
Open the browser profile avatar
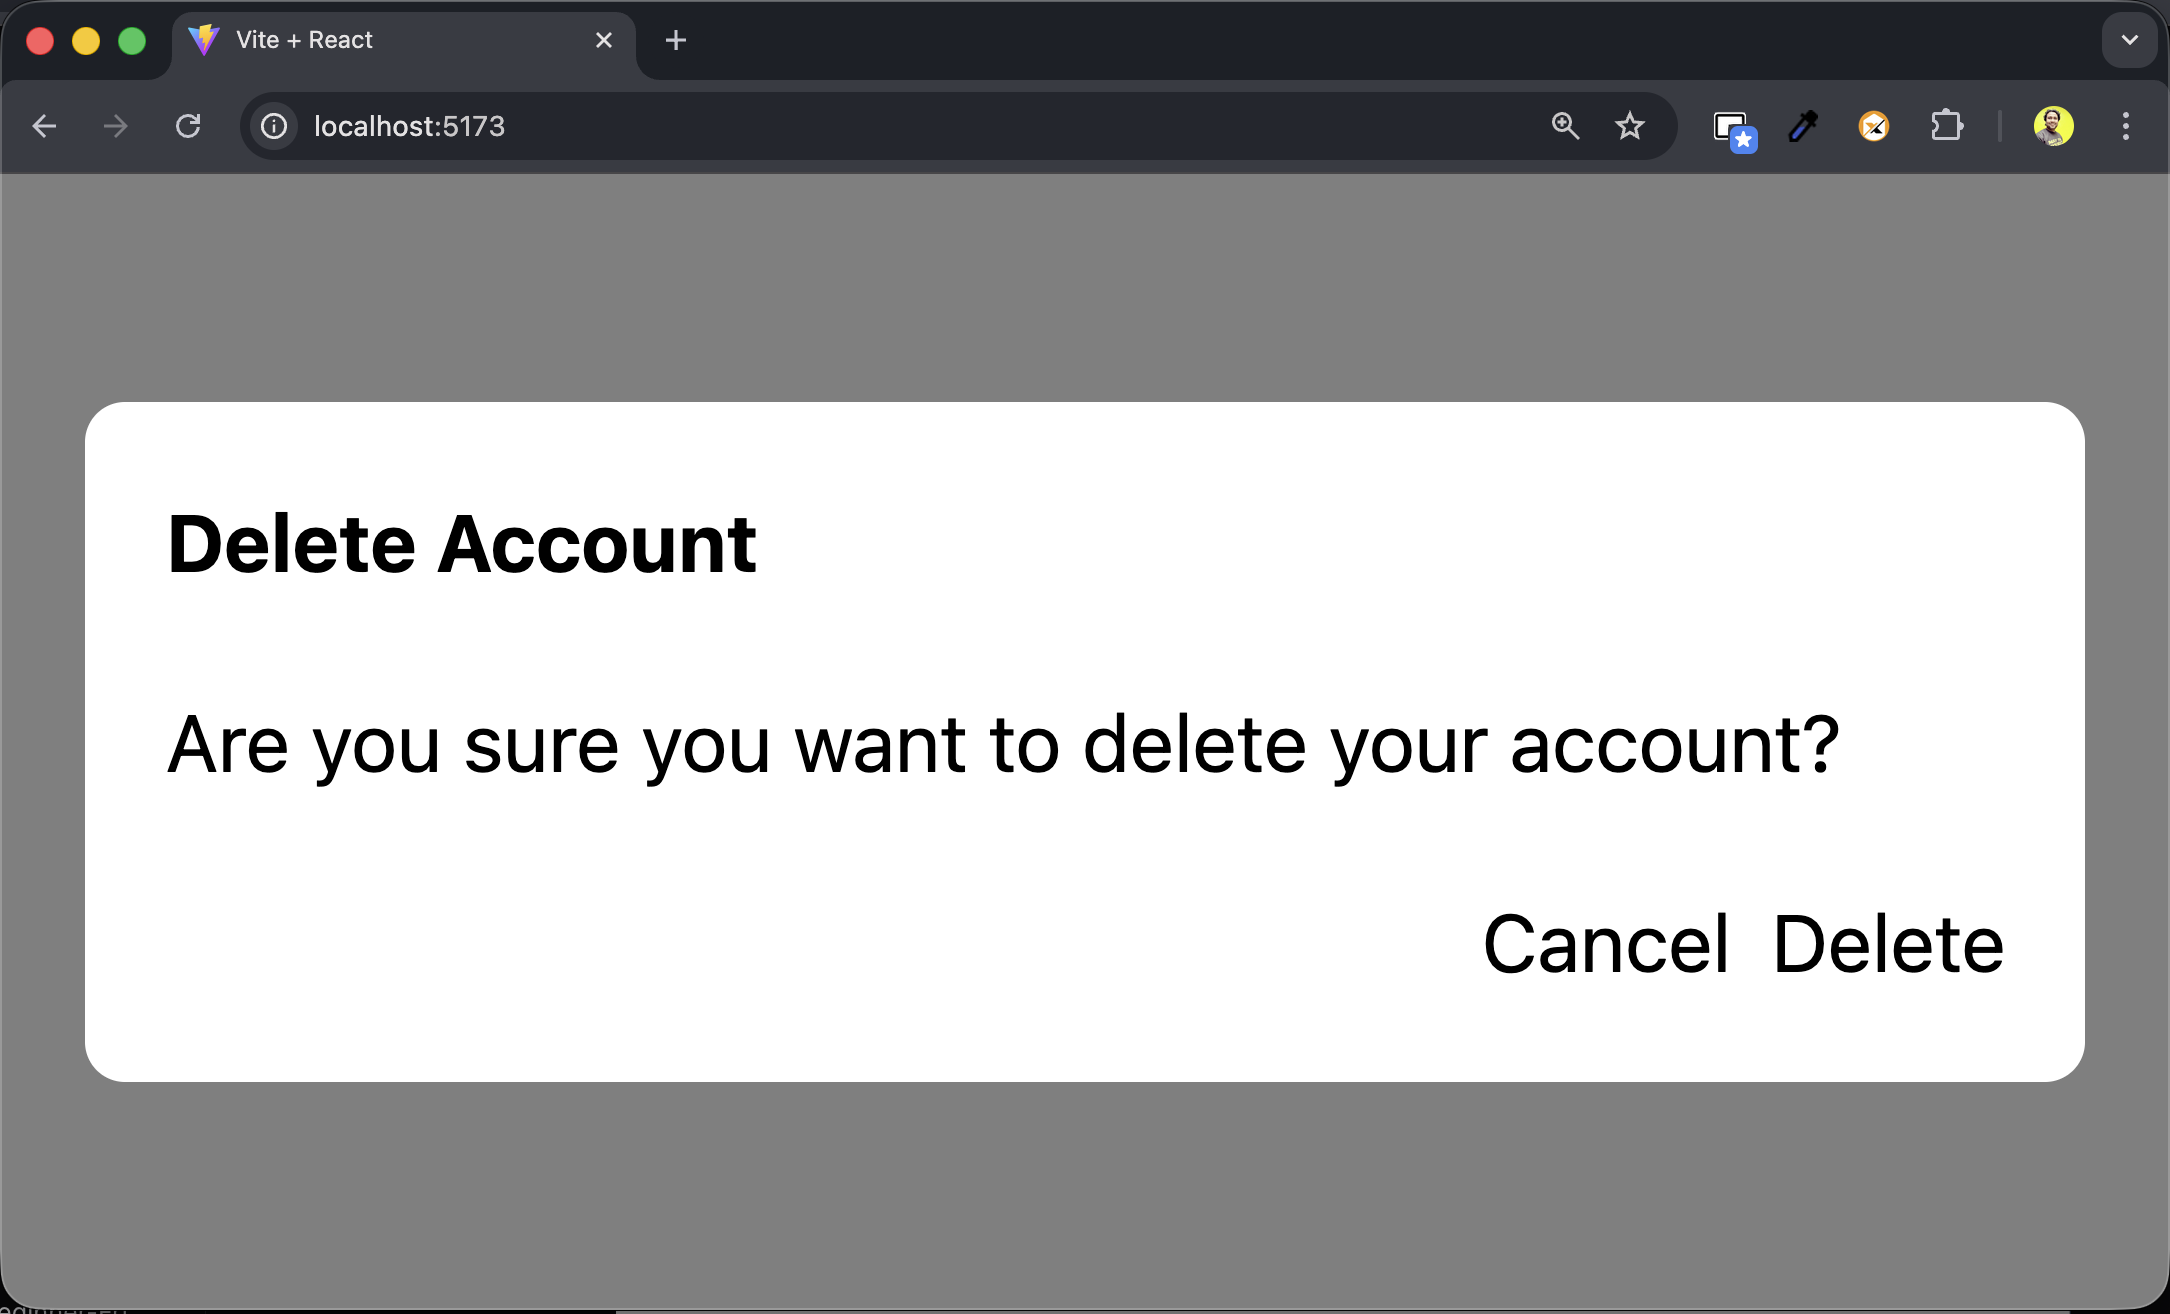[x=2053, y=126]
